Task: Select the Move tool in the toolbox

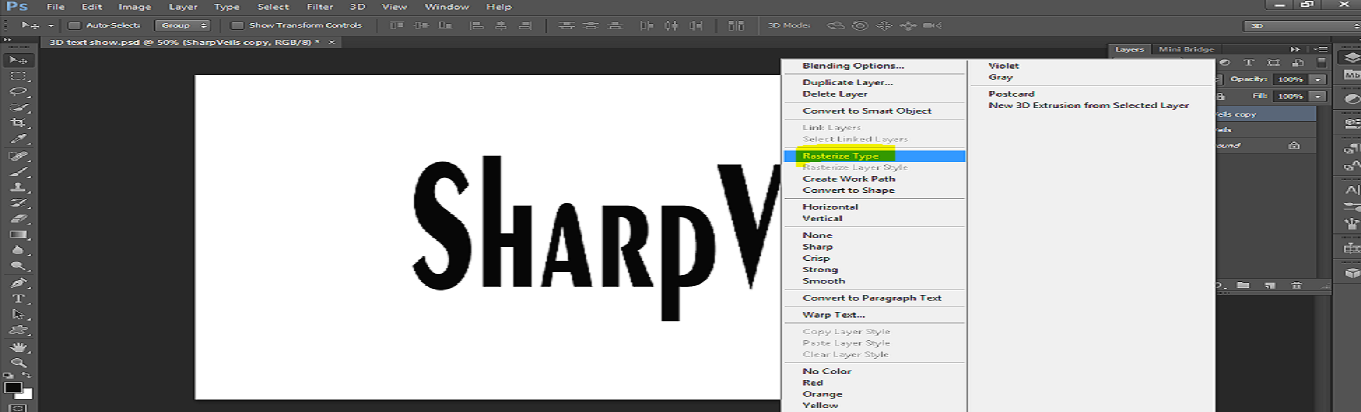Action: click(18, 60)
